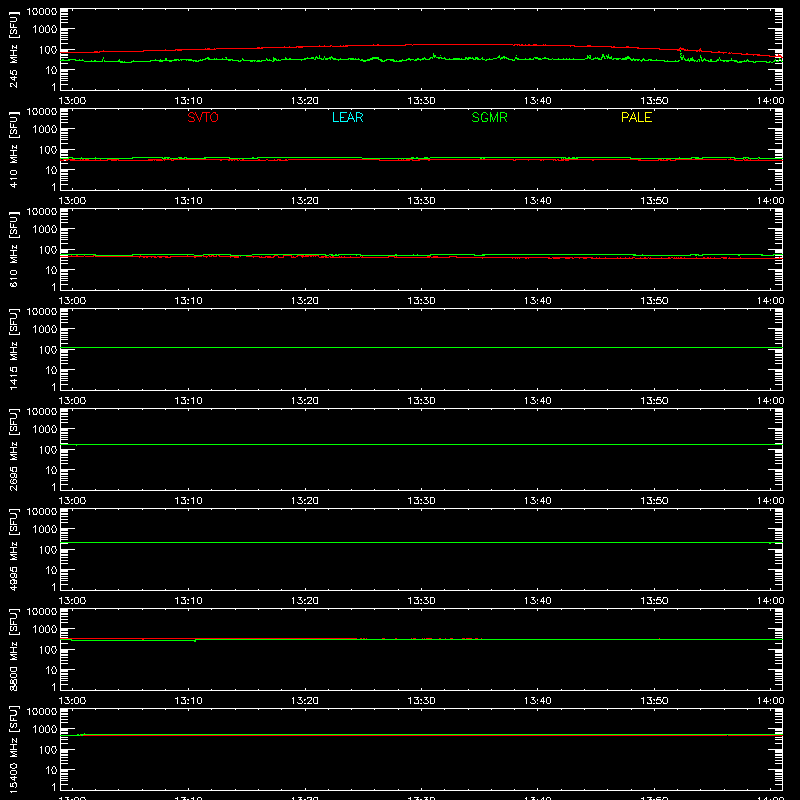Click the 1000 y-axis value of 410 MHz panel
The image size is (800, 800).
[x=45, y=130]
